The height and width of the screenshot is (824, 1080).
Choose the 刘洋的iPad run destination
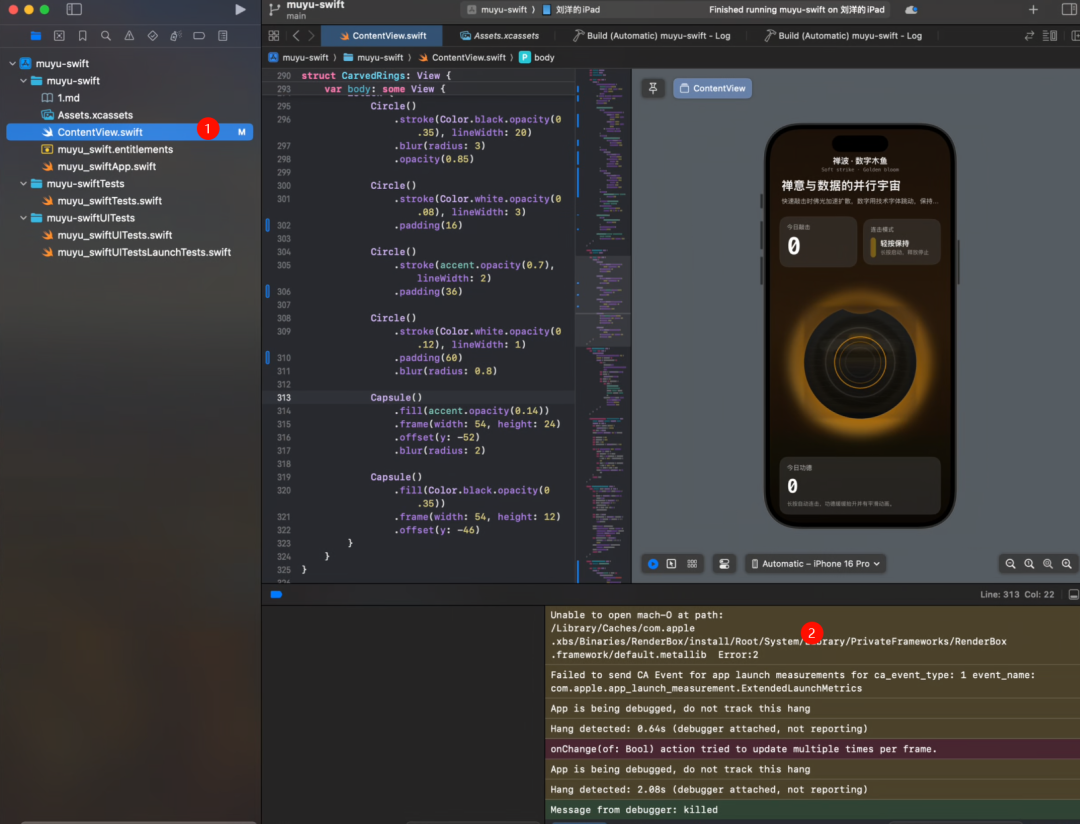pyautogui.click(x=571, y=10)
